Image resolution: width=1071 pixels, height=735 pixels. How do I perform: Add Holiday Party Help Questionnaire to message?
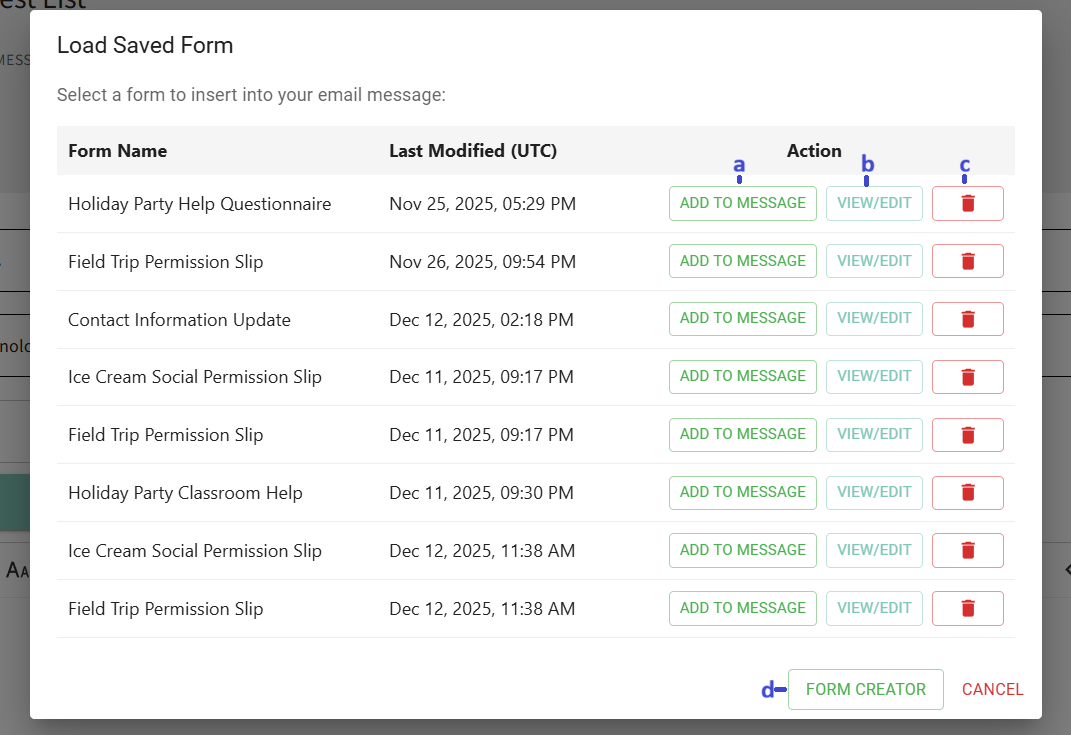click(x=742, y=203)
